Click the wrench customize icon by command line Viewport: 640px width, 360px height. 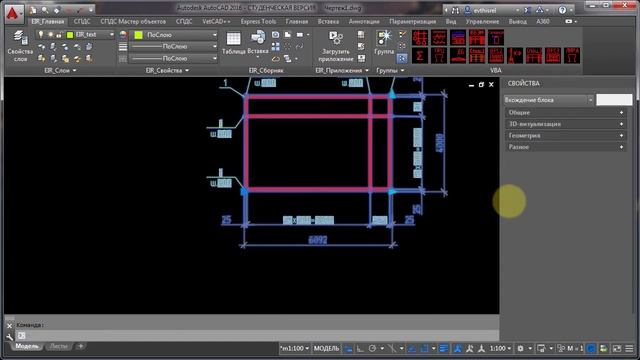pyautogui.click(x=9, y=337)
